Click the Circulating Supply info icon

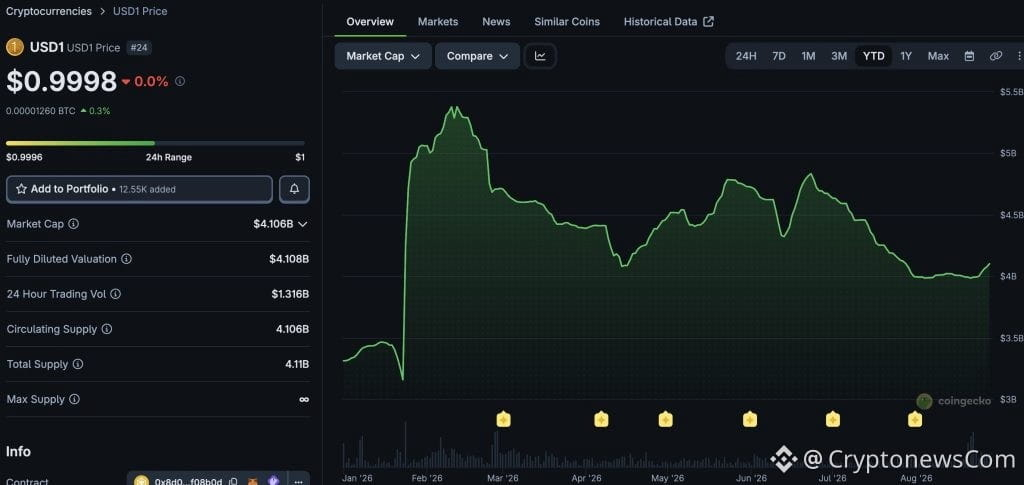pos(106,329)
